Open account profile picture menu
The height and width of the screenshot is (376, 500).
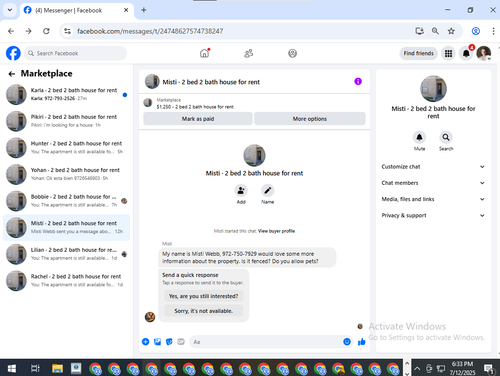[x=484, y=53]
